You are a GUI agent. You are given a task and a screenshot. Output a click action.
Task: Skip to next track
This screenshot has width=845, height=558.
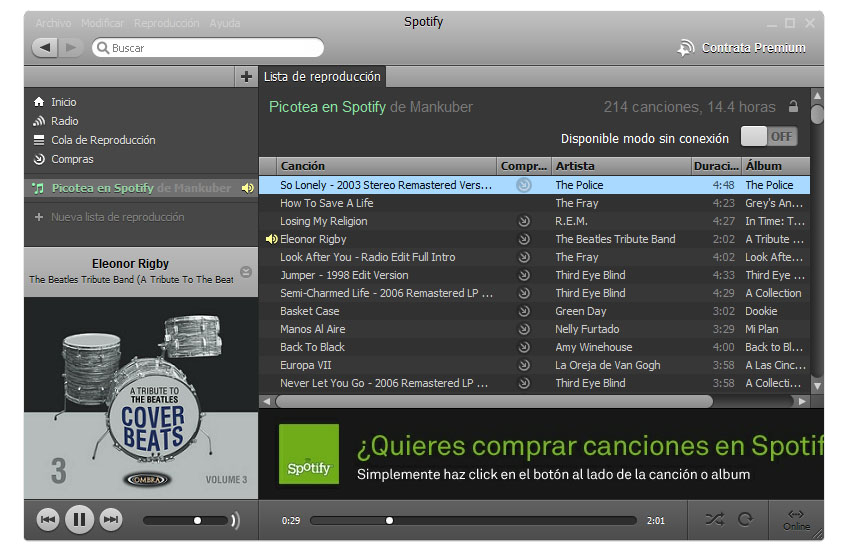click(x=111, y=520)
